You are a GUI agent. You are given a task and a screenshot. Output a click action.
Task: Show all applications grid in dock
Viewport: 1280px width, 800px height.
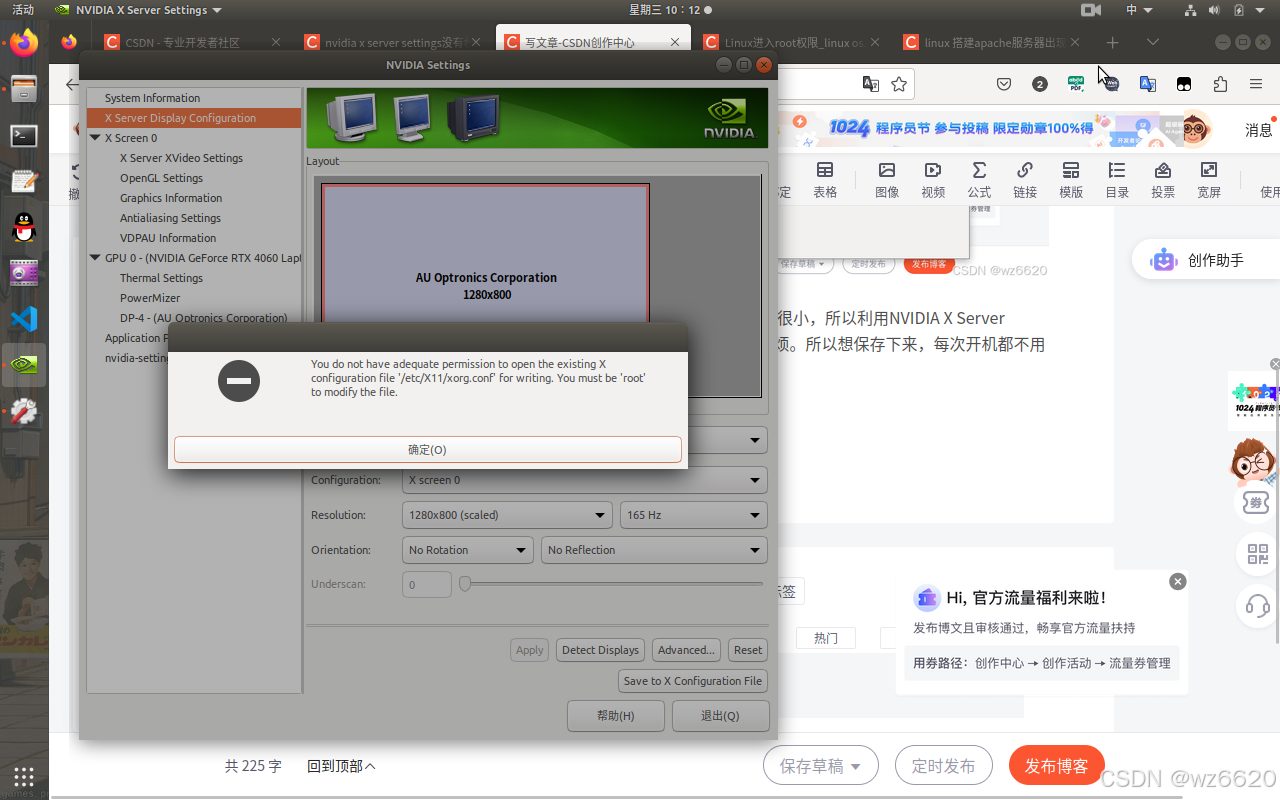[24, 776]
